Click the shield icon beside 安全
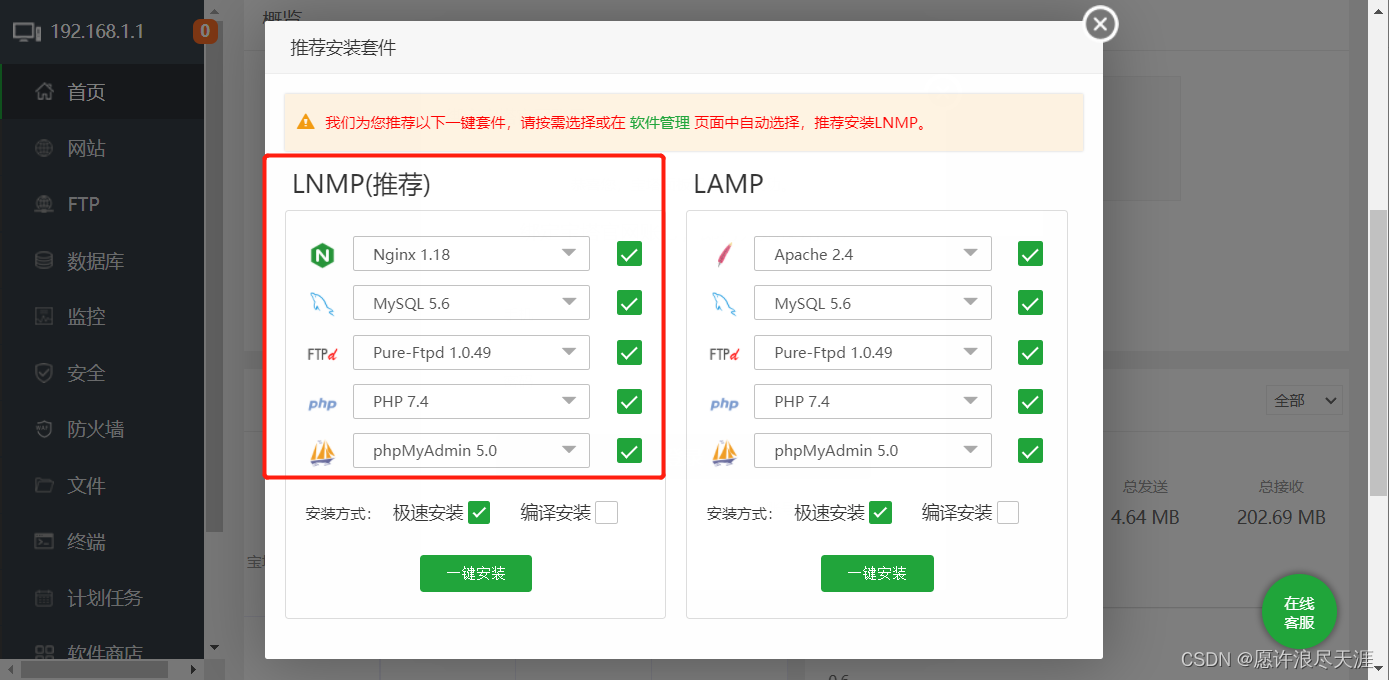 click(x=44, y=373)
